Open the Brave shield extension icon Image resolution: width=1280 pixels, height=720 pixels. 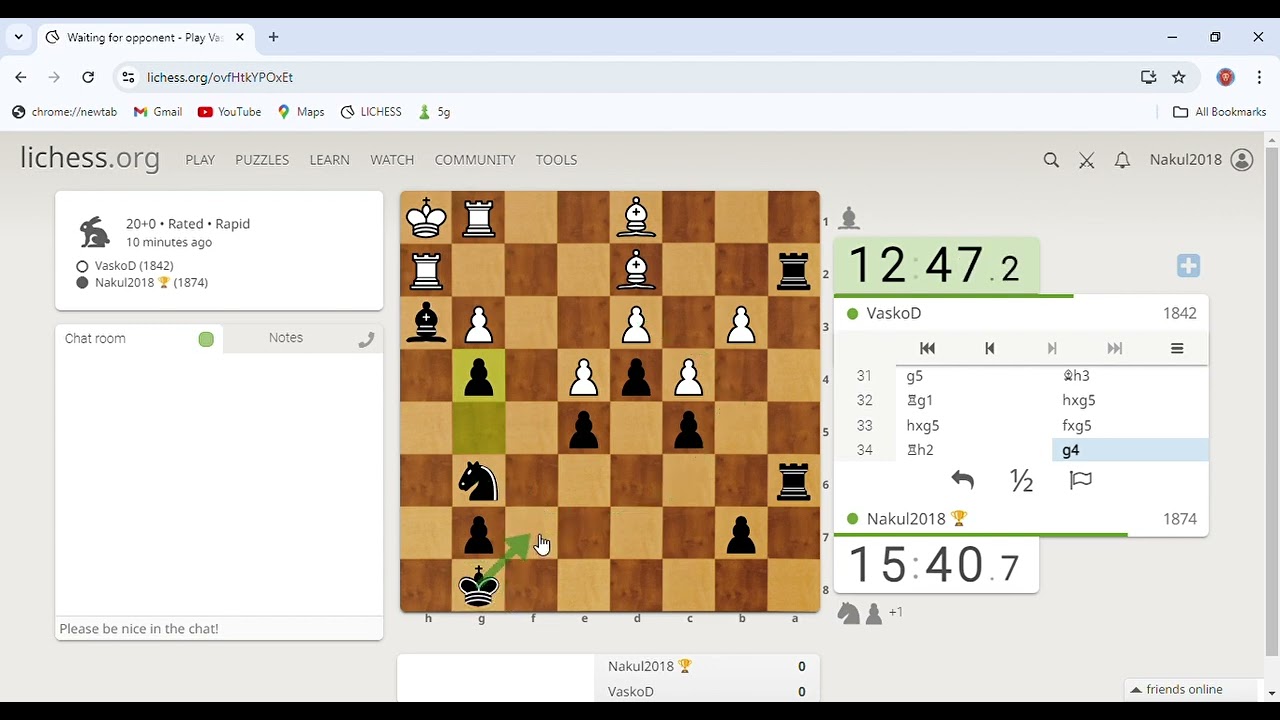(1225, 77)
